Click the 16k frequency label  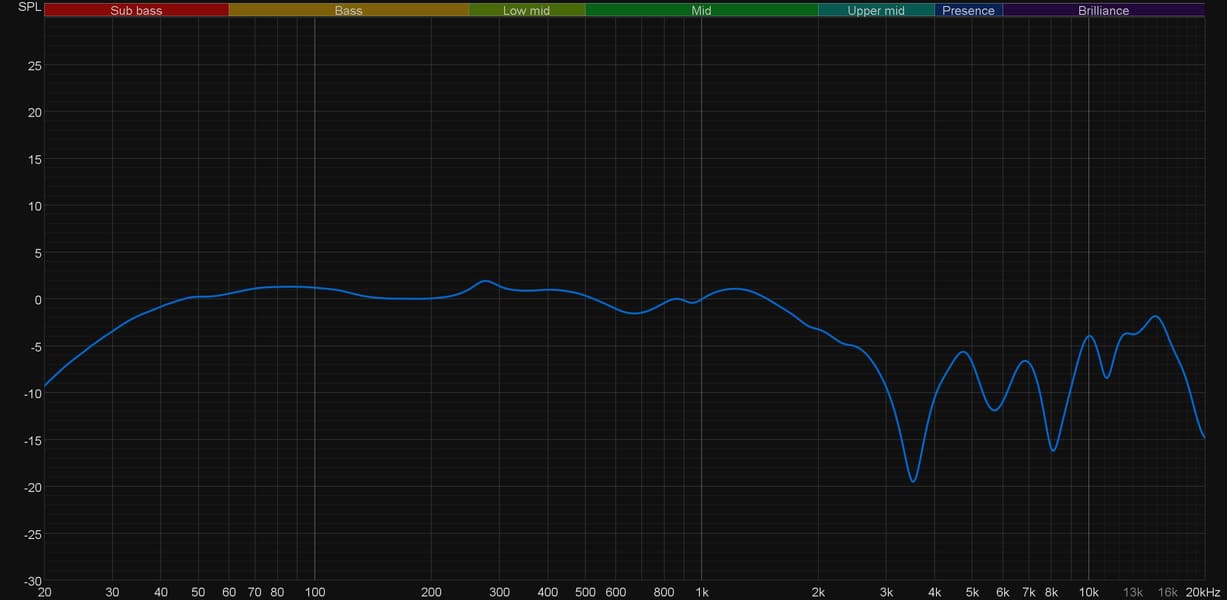point(1168,593)
